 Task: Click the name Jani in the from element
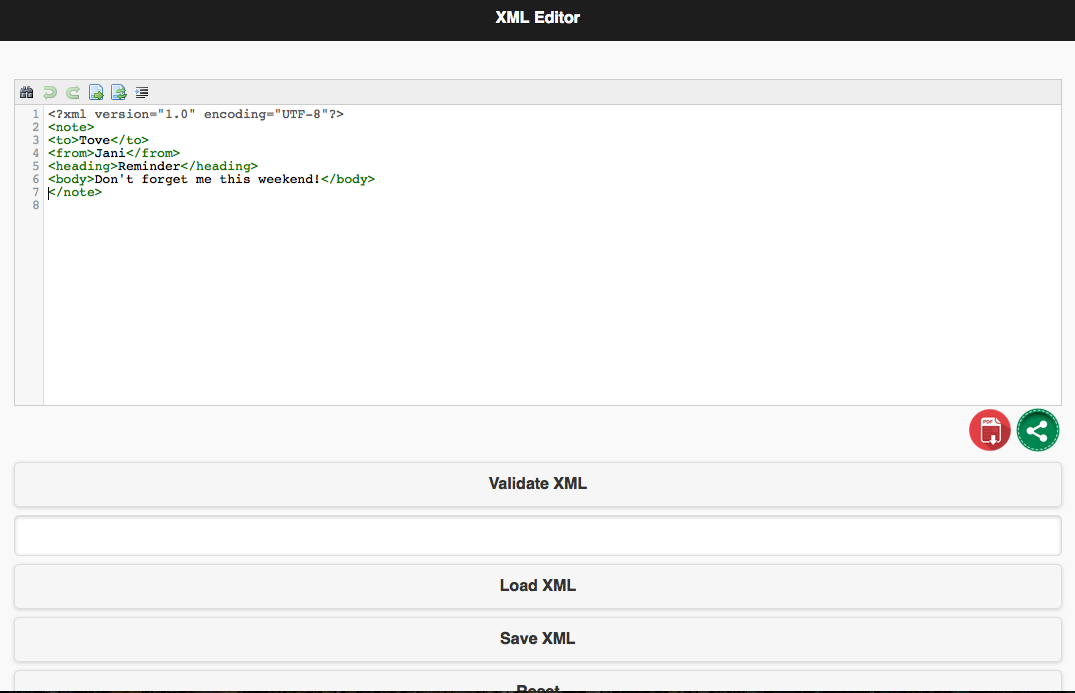(x=110, y=153)
